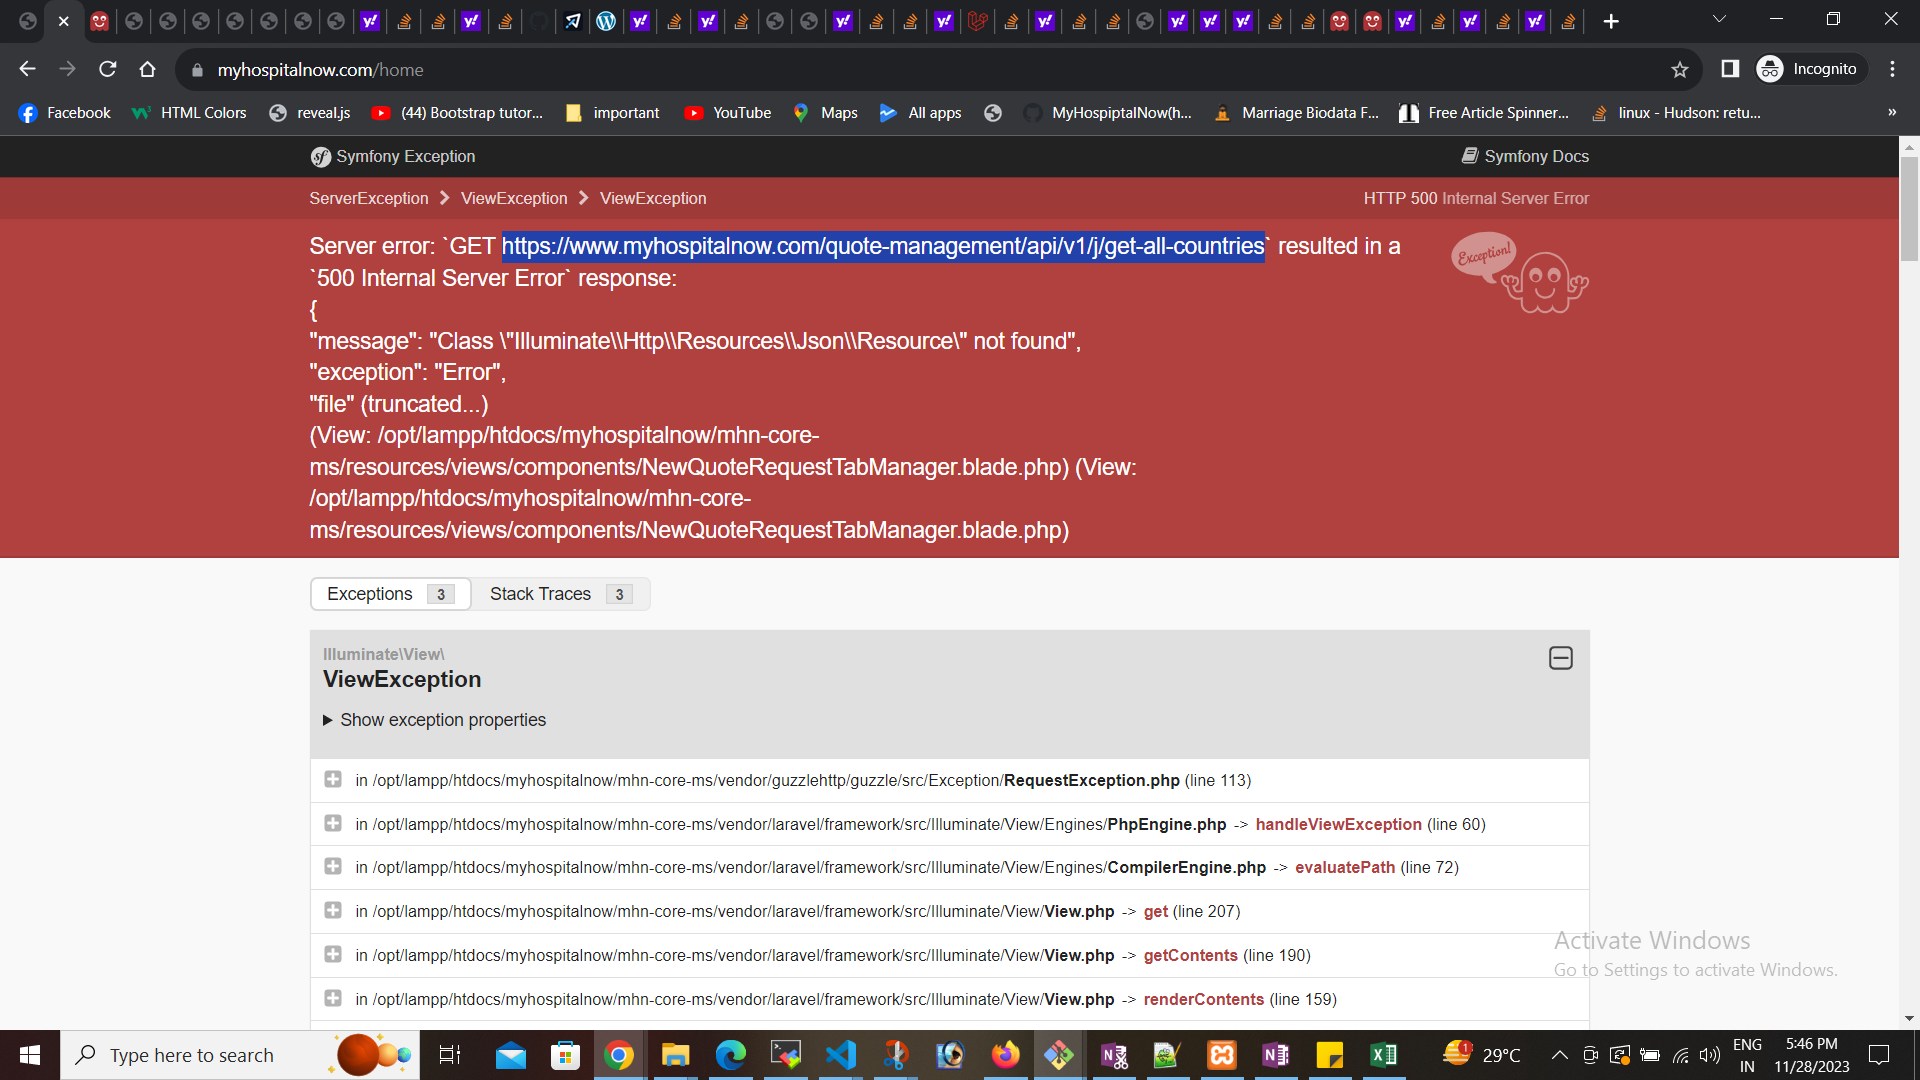The image size is (1920, 1080).
Task: Open Task View on the taskbar
Action: click(449, 1055)
